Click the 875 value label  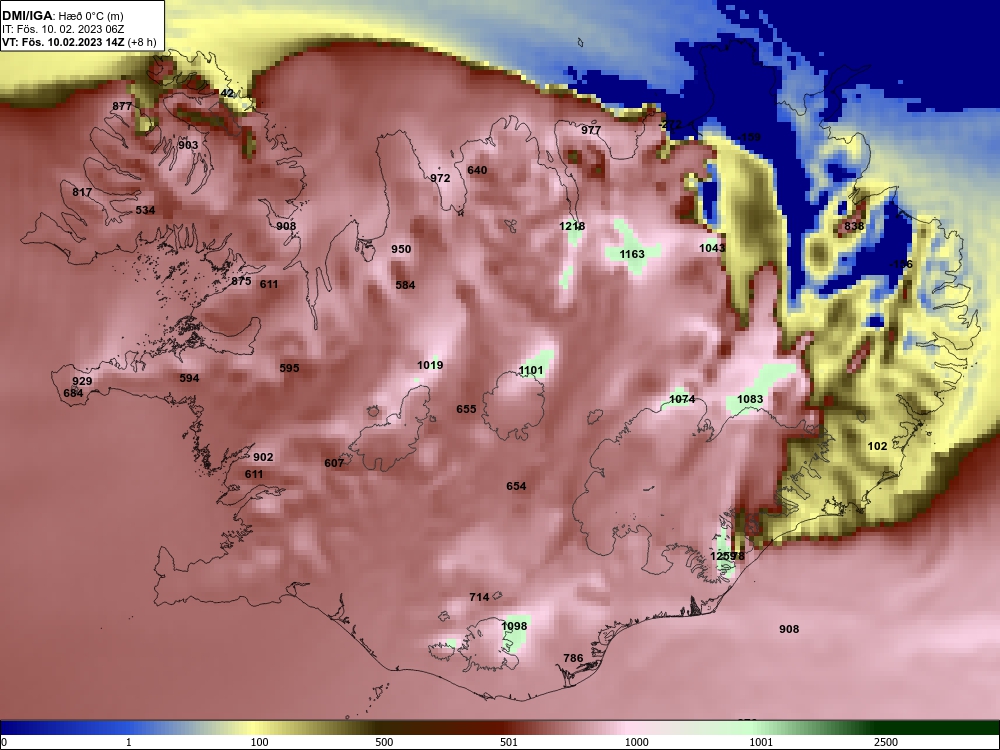pos(241,281)
